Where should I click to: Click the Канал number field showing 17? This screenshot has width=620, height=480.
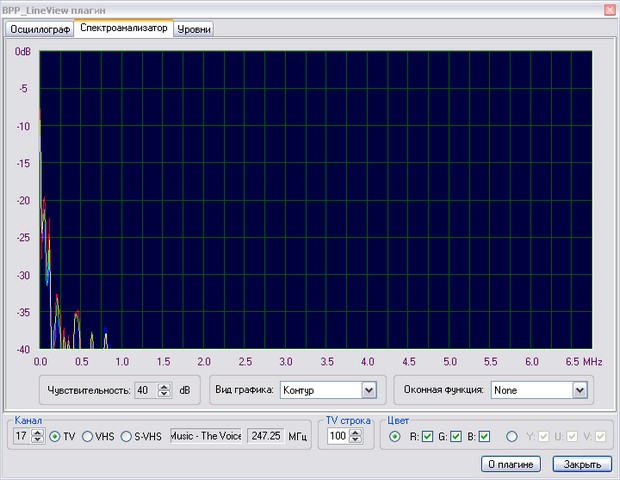pos(23,436)
